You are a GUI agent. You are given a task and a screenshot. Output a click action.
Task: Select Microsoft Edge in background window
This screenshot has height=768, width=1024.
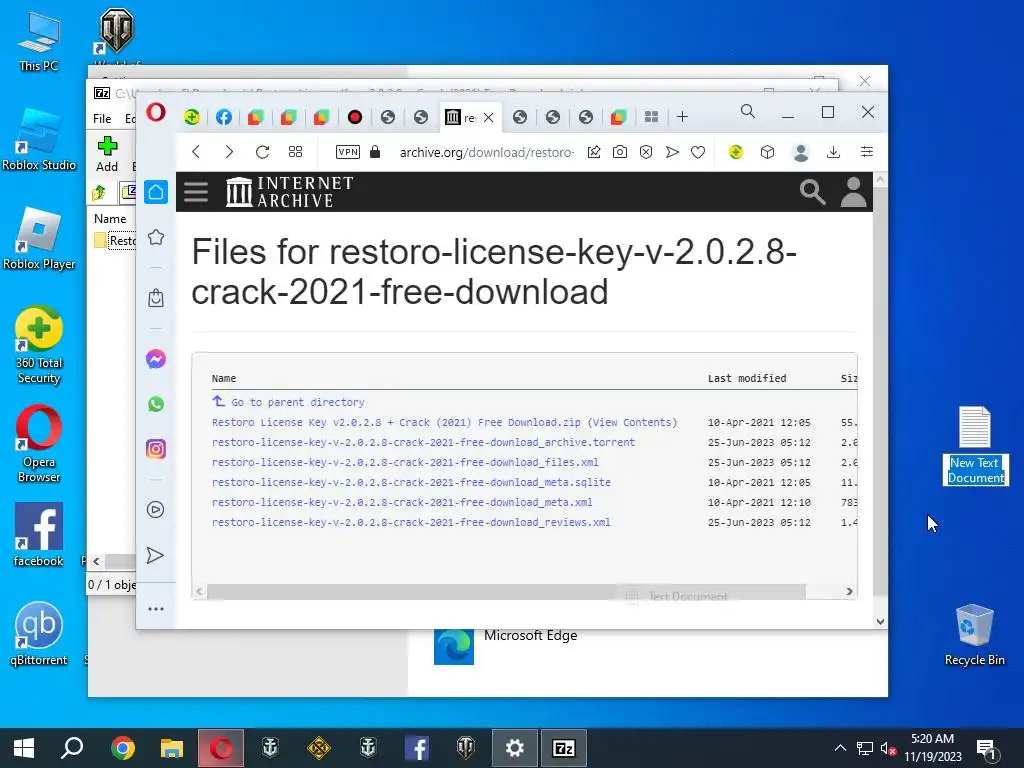click(x=506, y=645)
